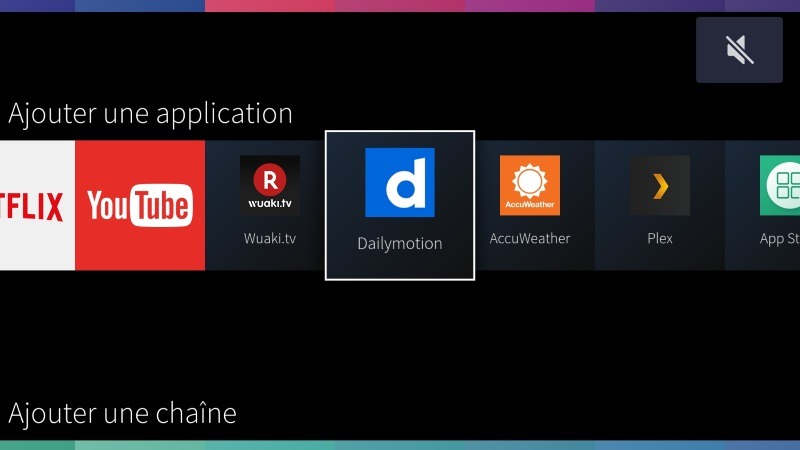This screenshot has height=450, width=800.
Task: Click the Wuaki.tv text label
Action: (269, 239)
